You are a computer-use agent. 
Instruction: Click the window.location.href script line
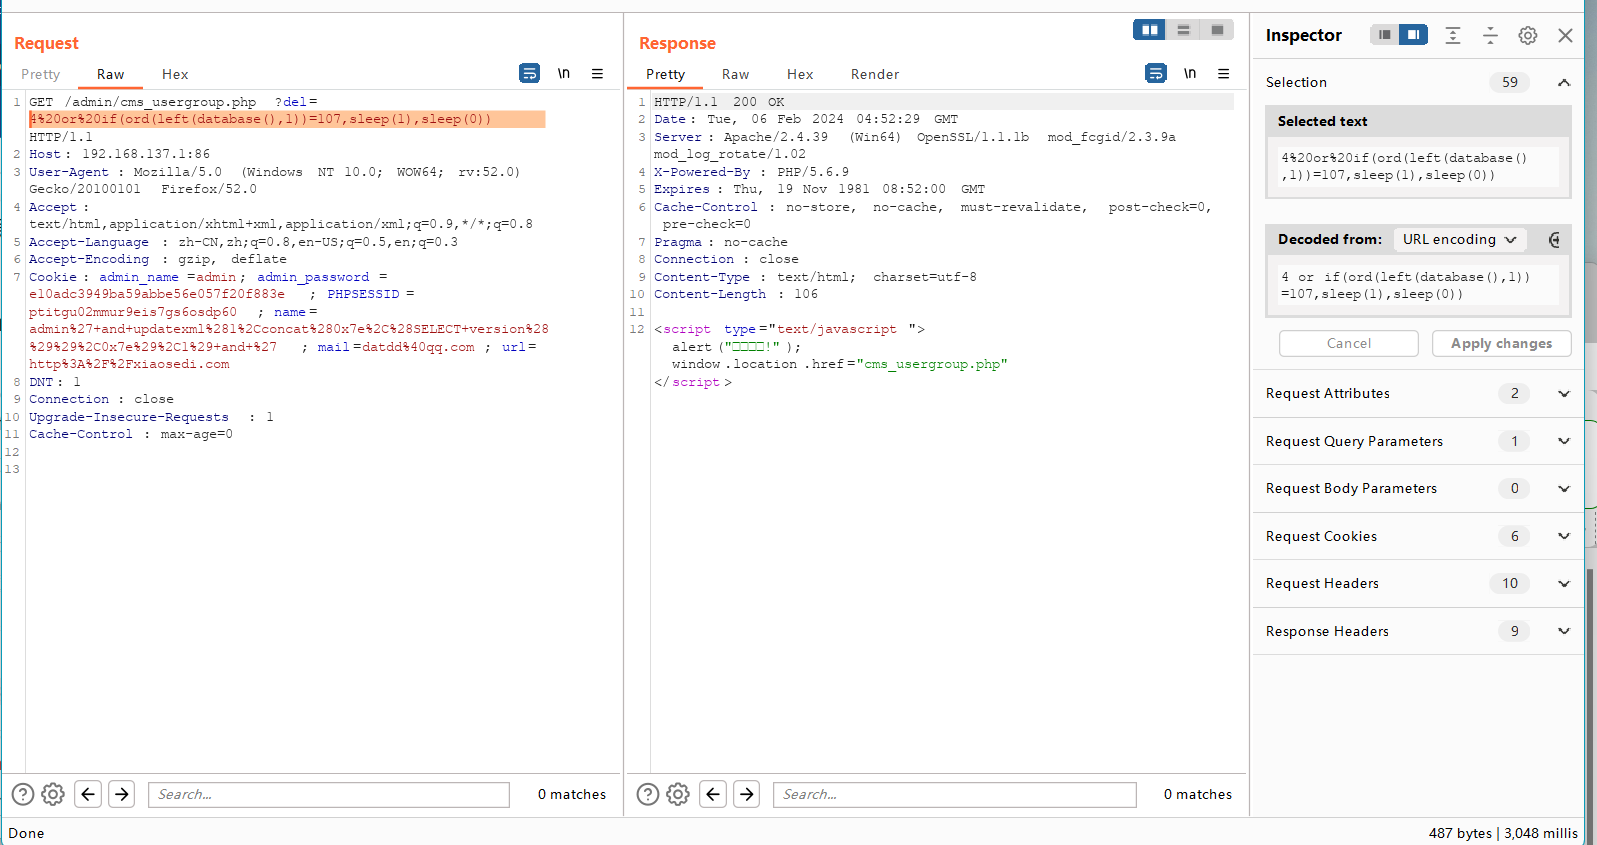tap(840, 364)
